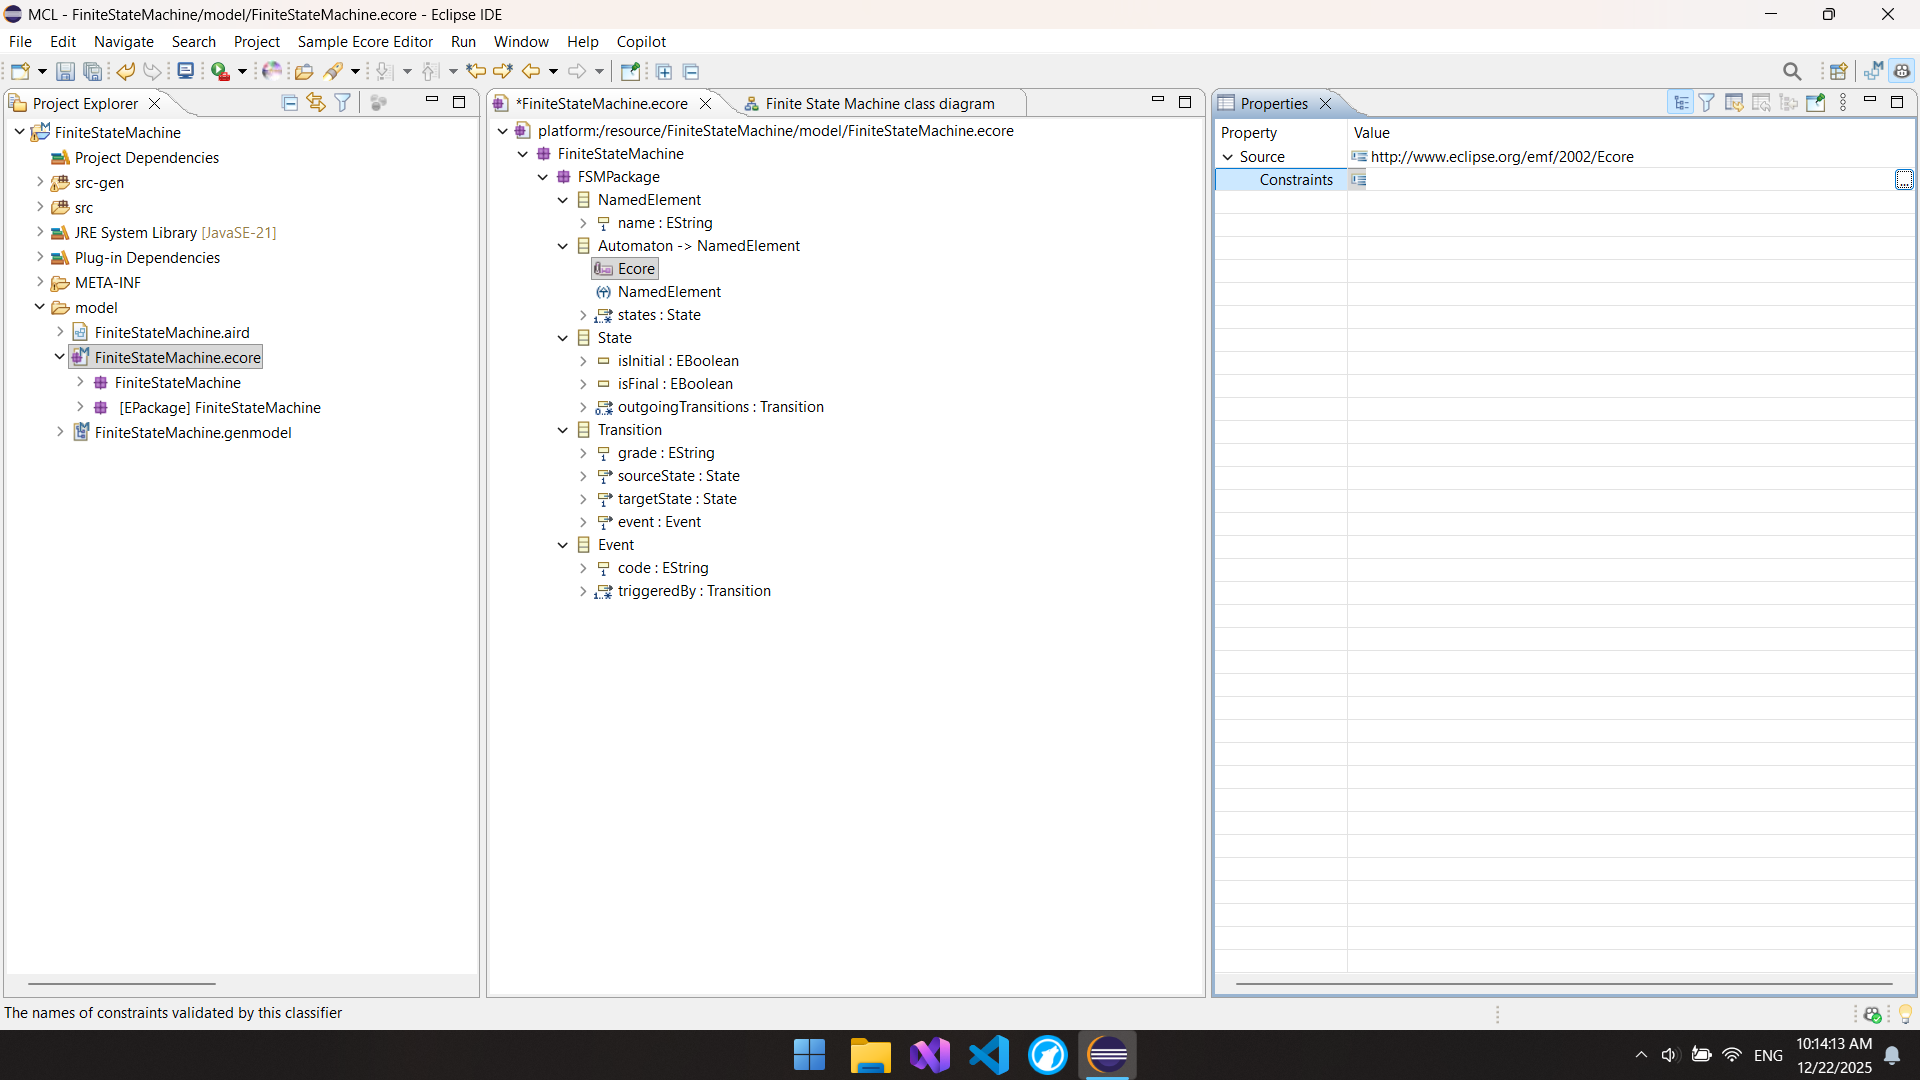Click the Collapse All icon in Project Explorer
This screenshot has height=1080, width=1920.
[290, 102]
